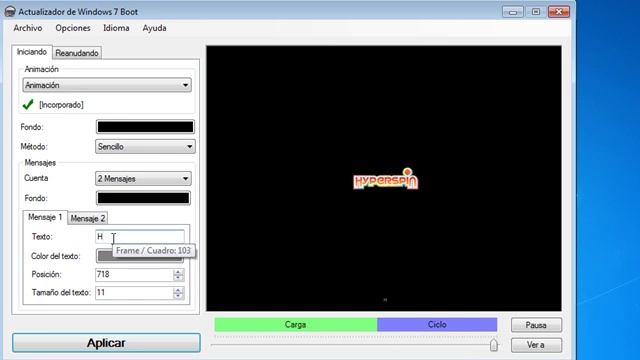This screenshot has width=640, height=360.
Task: Click the frame slider thumb
Action: (x=493, y=345)
